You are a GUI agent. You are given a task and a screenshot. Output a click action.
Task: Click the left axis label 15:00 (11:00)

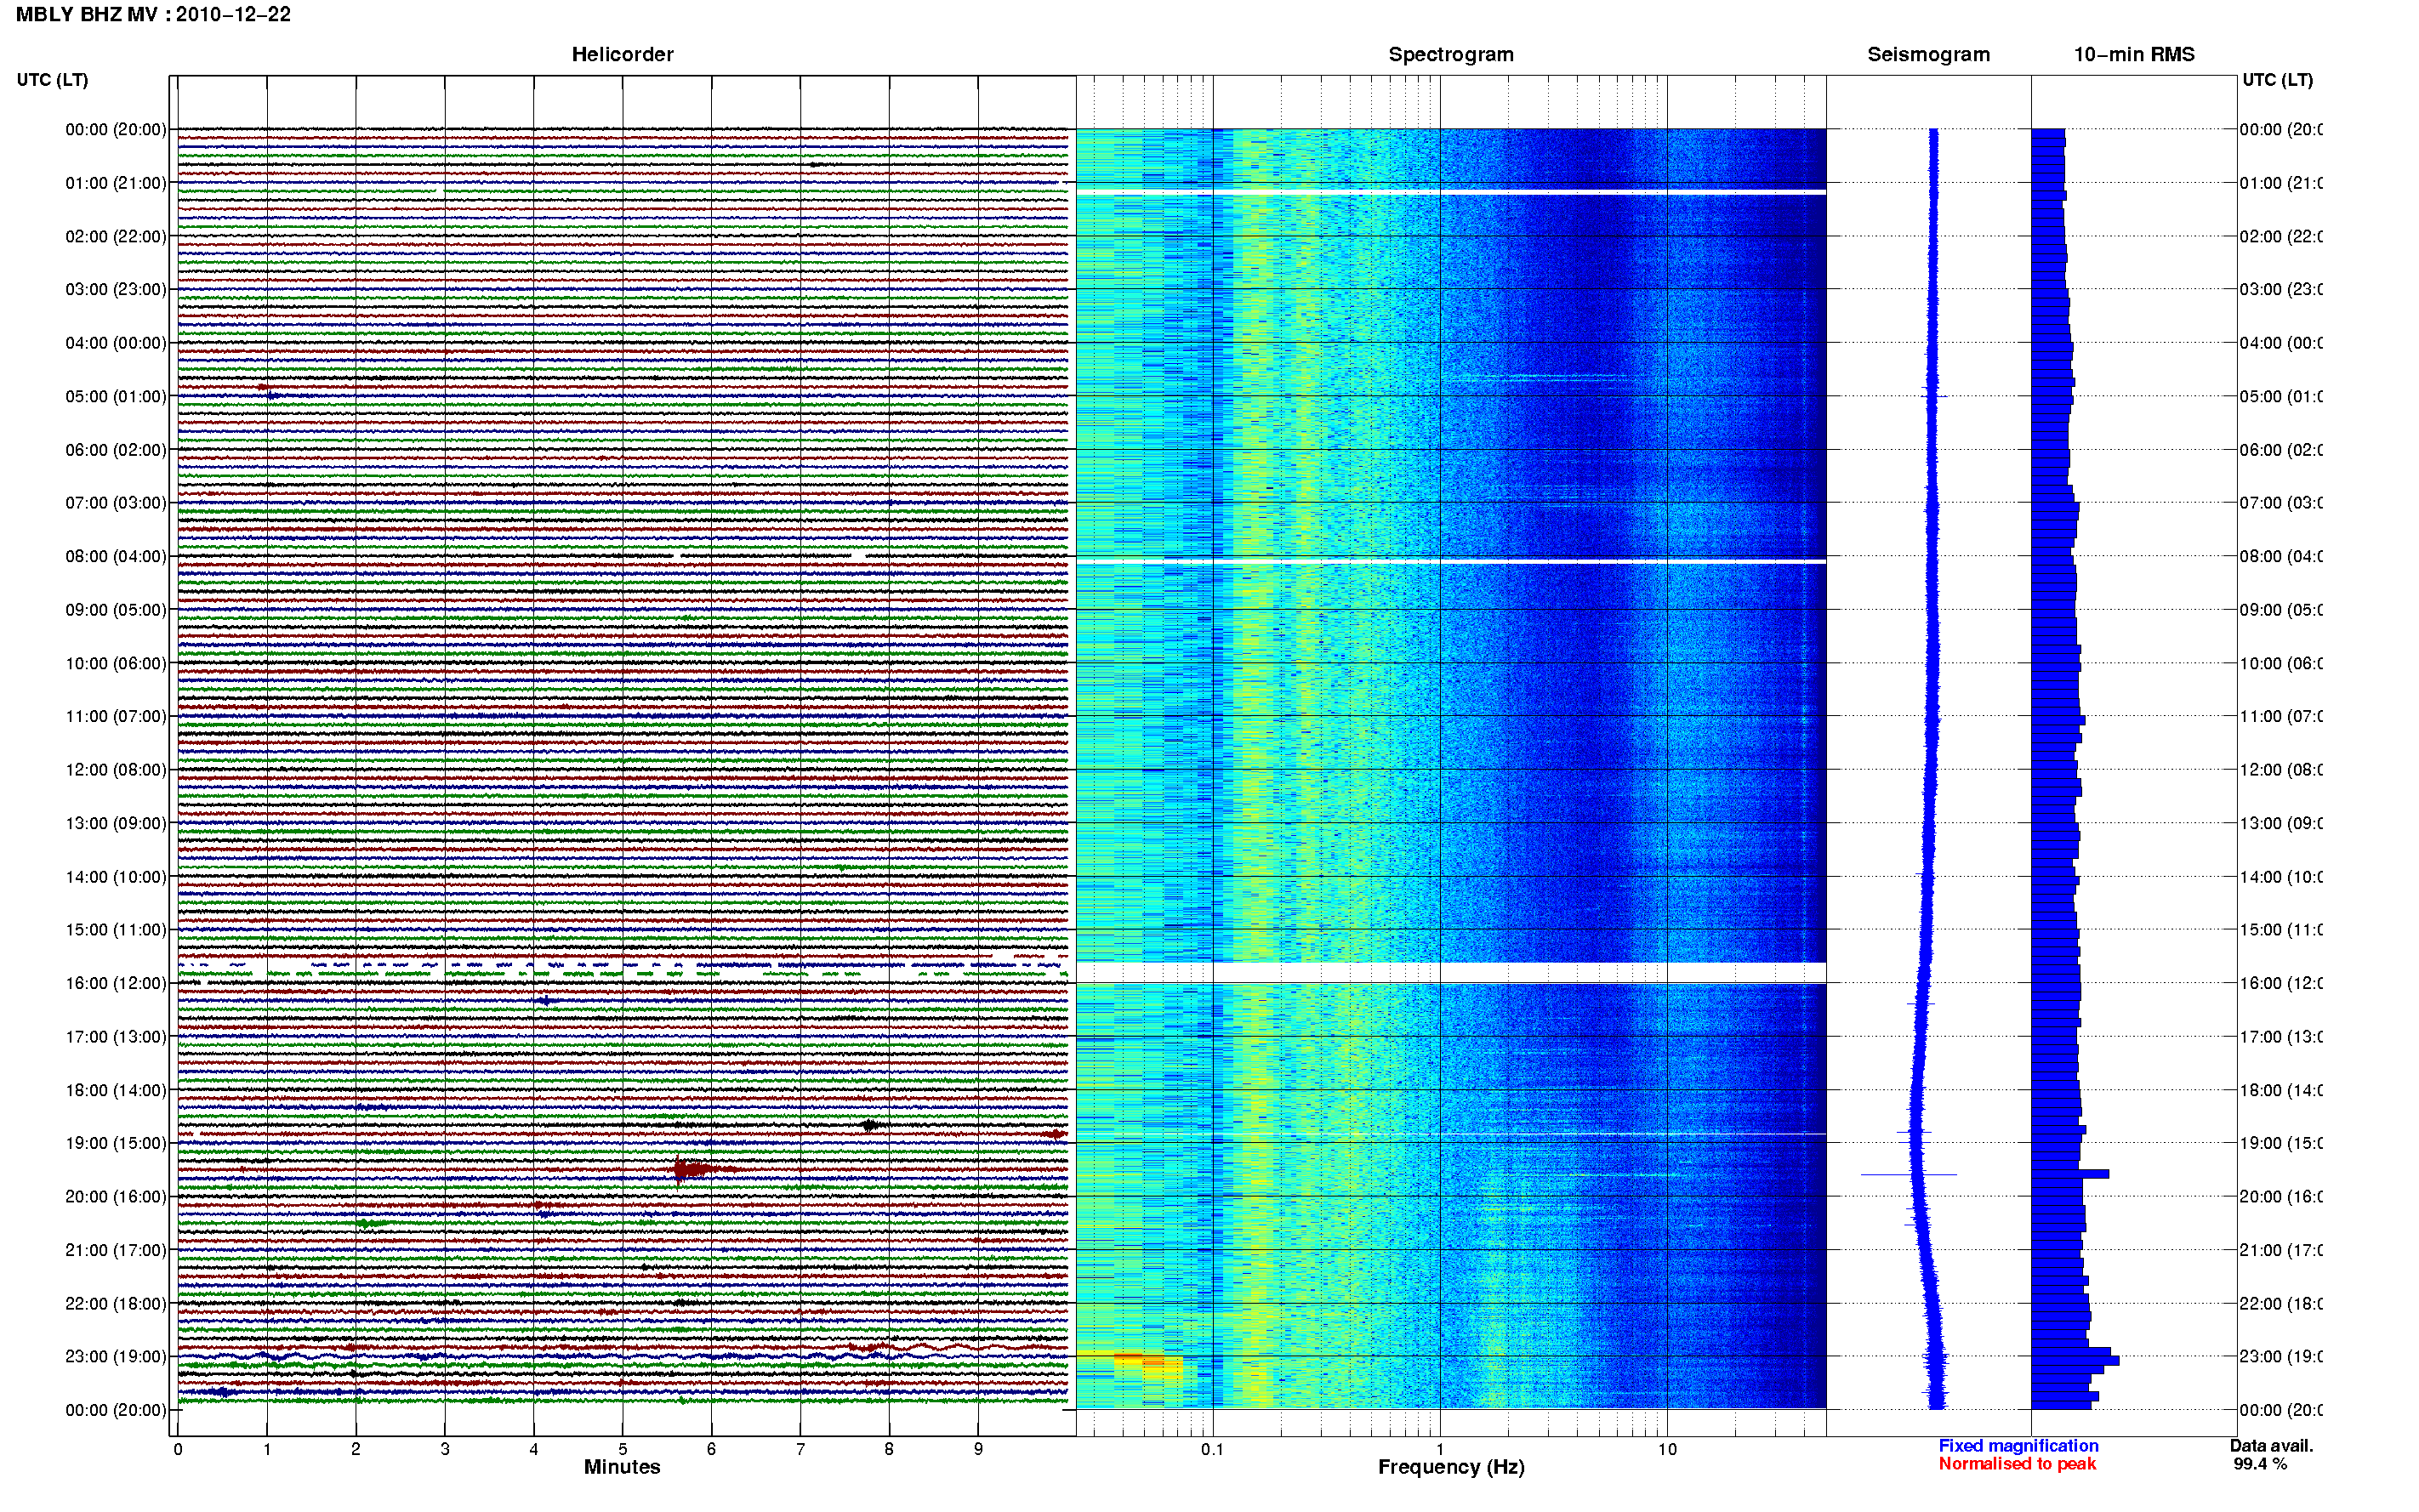click(116, 930)
